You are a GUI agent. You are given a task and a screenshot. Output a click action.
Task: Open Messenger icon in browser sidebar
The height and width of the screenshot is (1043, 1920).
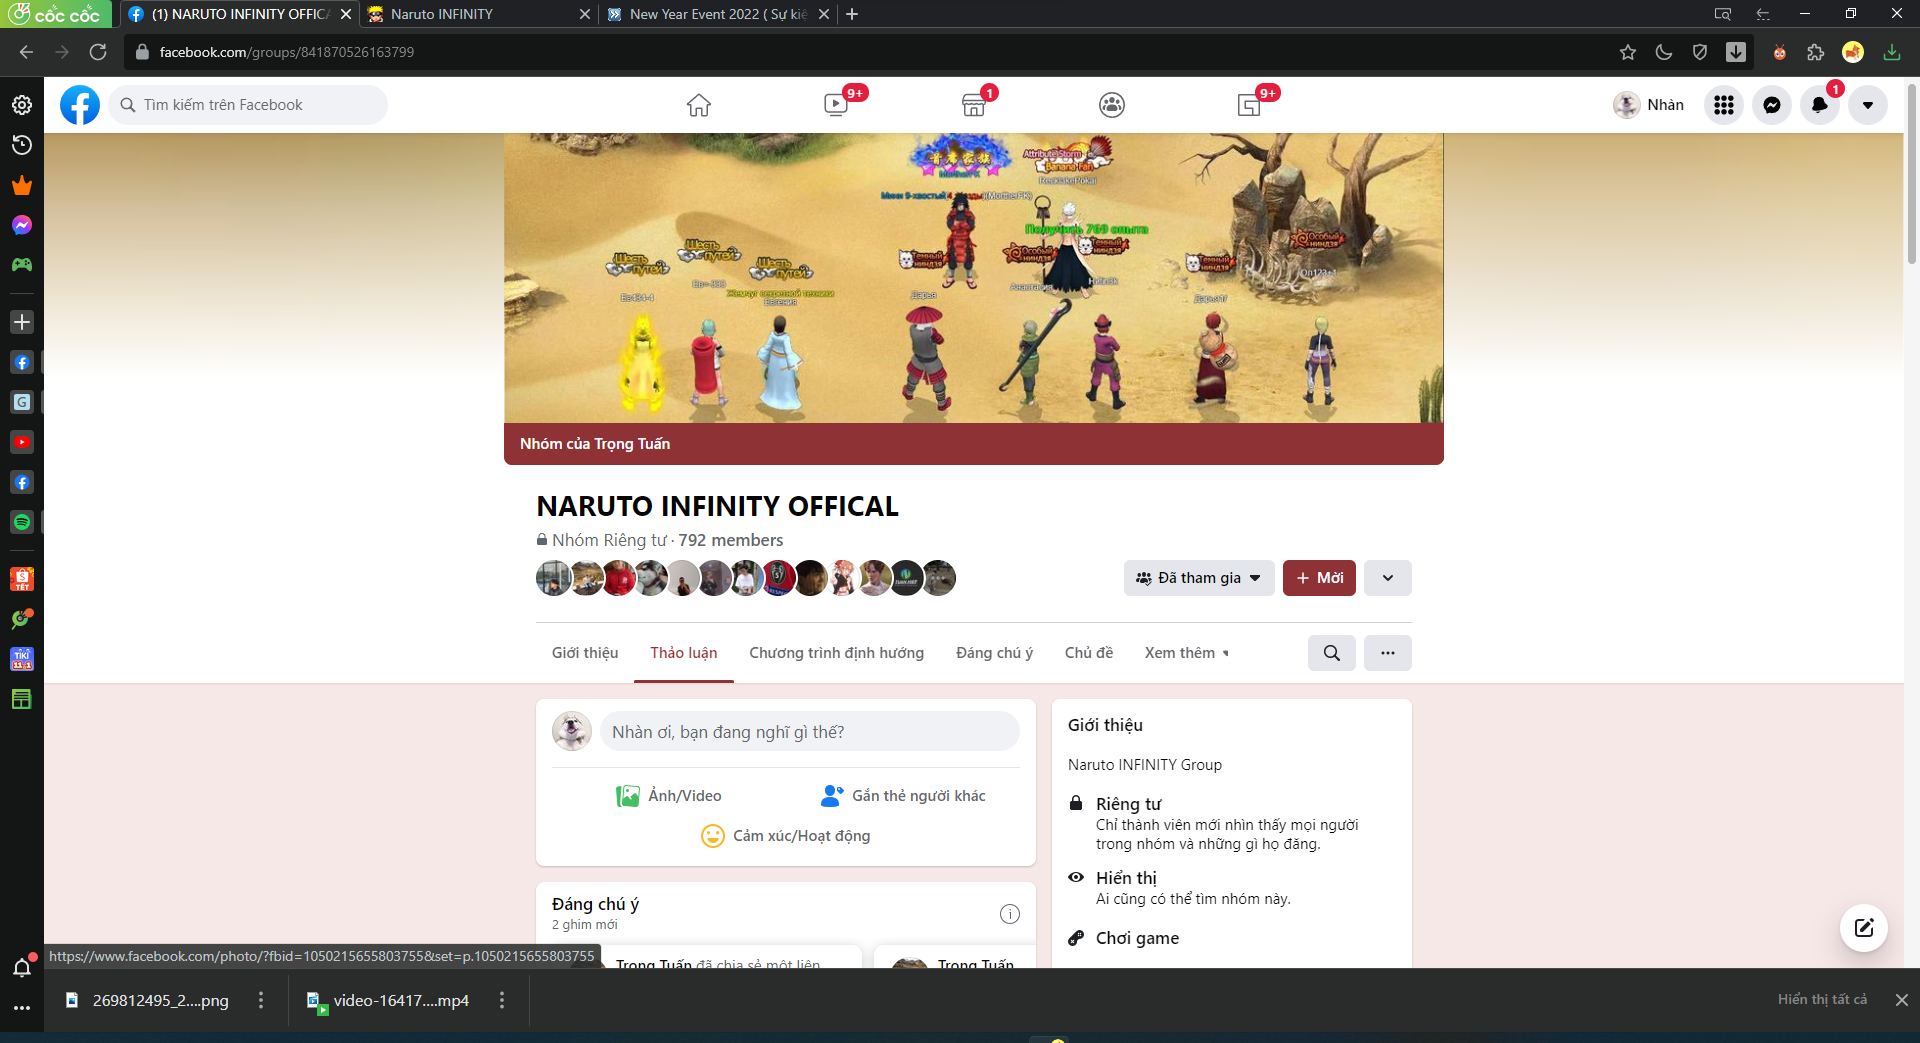[22, 225]
